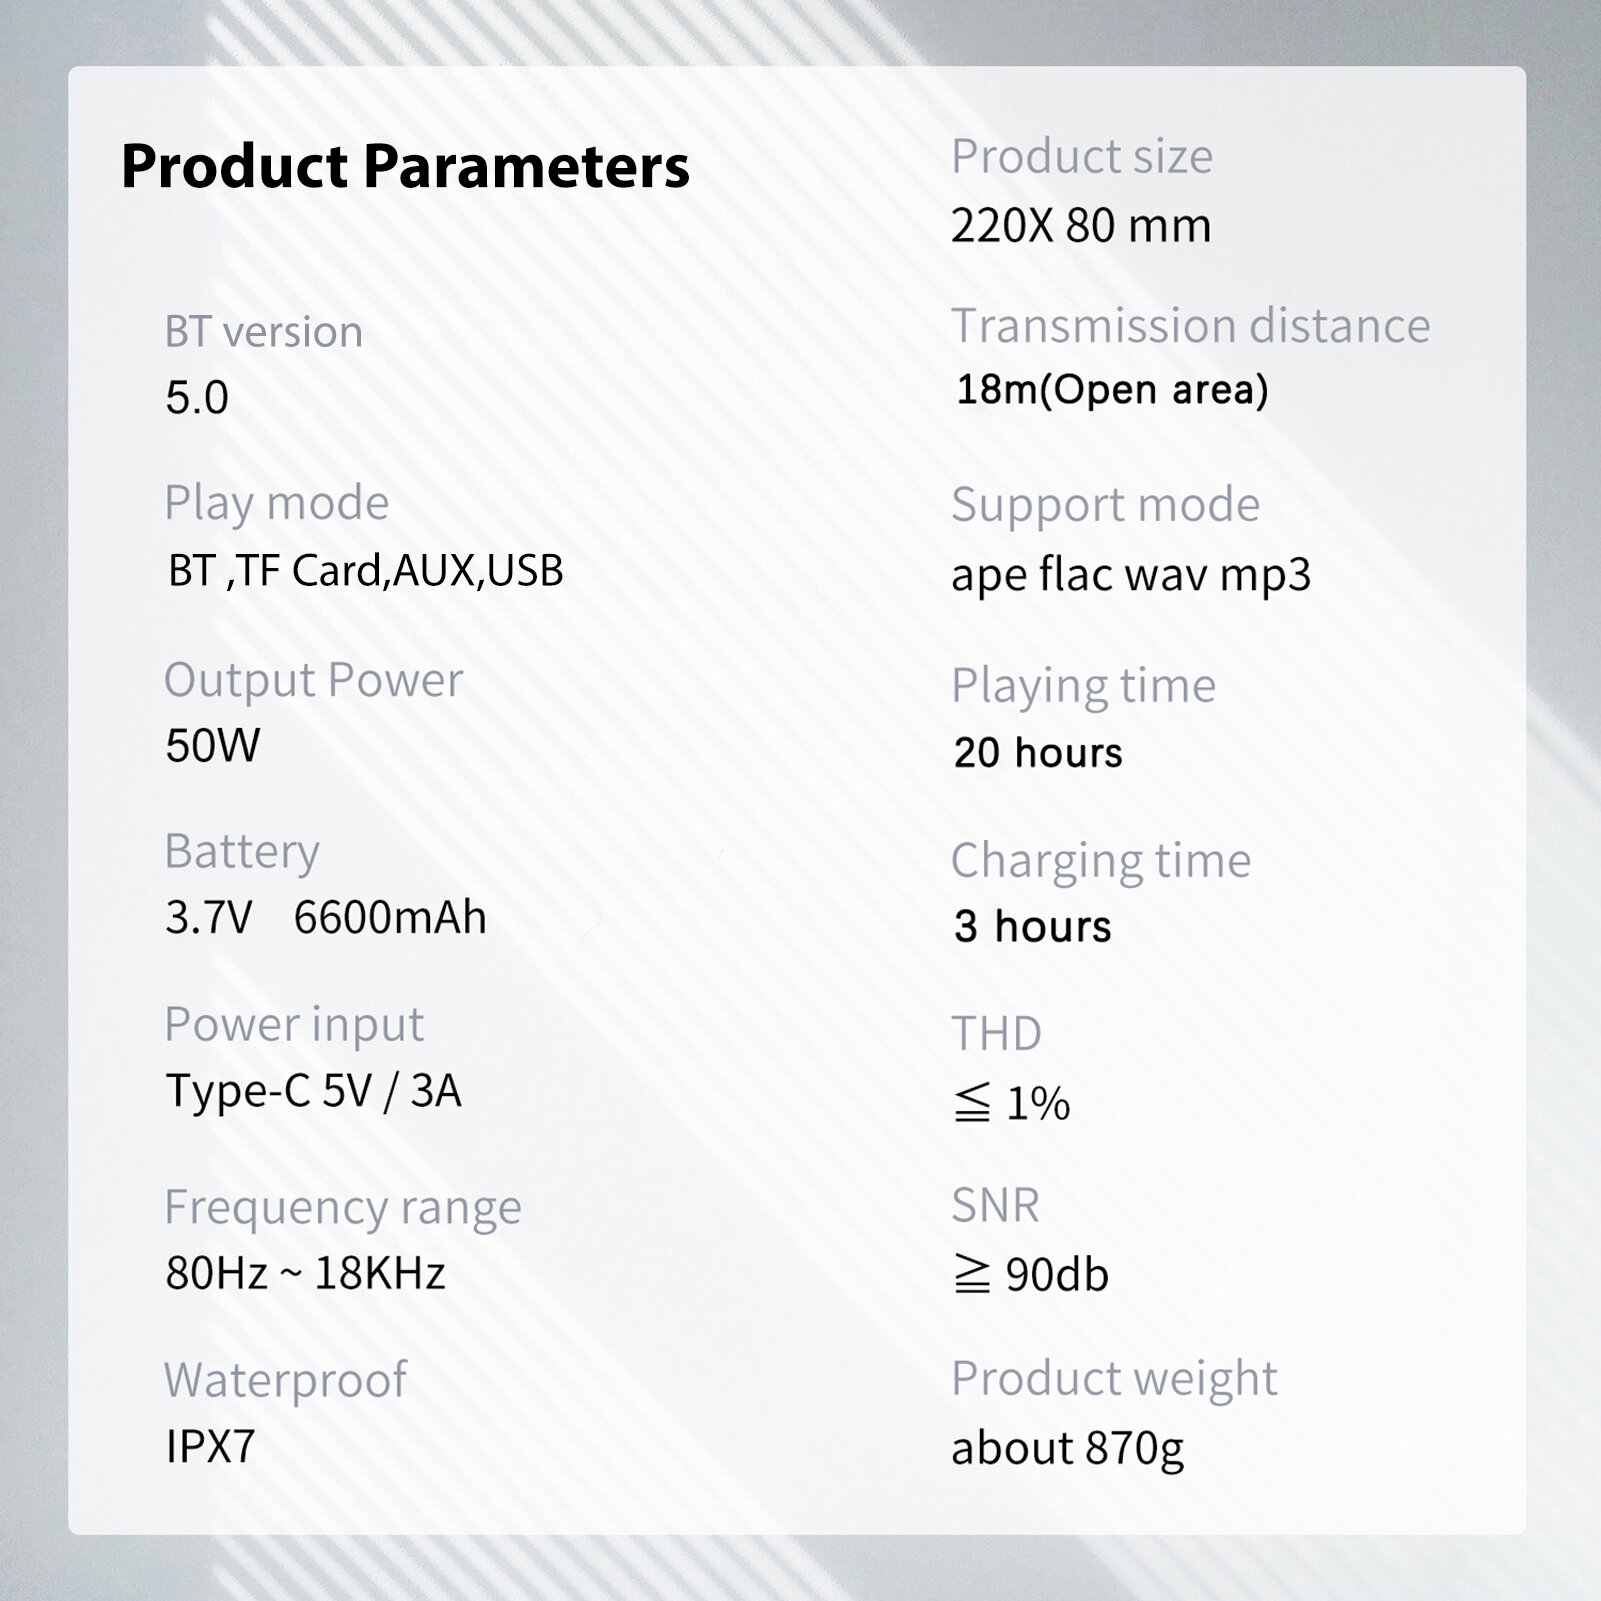Click the 220X 80 mm size value
The height and width of the screenshot is (1601, 1601).
(x=1081, y=226)
